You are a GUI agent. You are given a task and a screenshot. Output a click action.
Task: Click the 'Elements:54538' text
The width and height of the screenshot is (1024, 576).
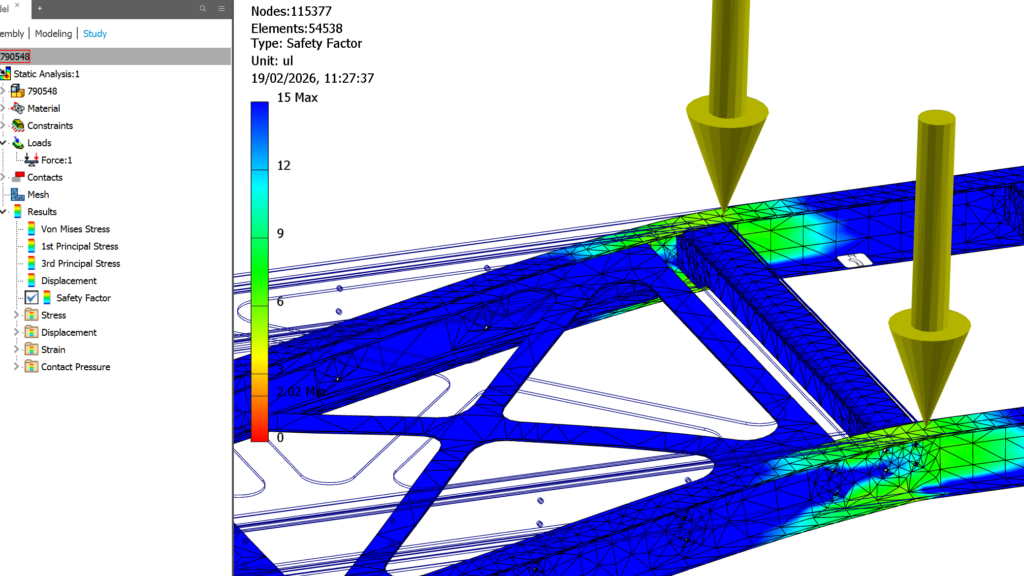coord(296,28)
